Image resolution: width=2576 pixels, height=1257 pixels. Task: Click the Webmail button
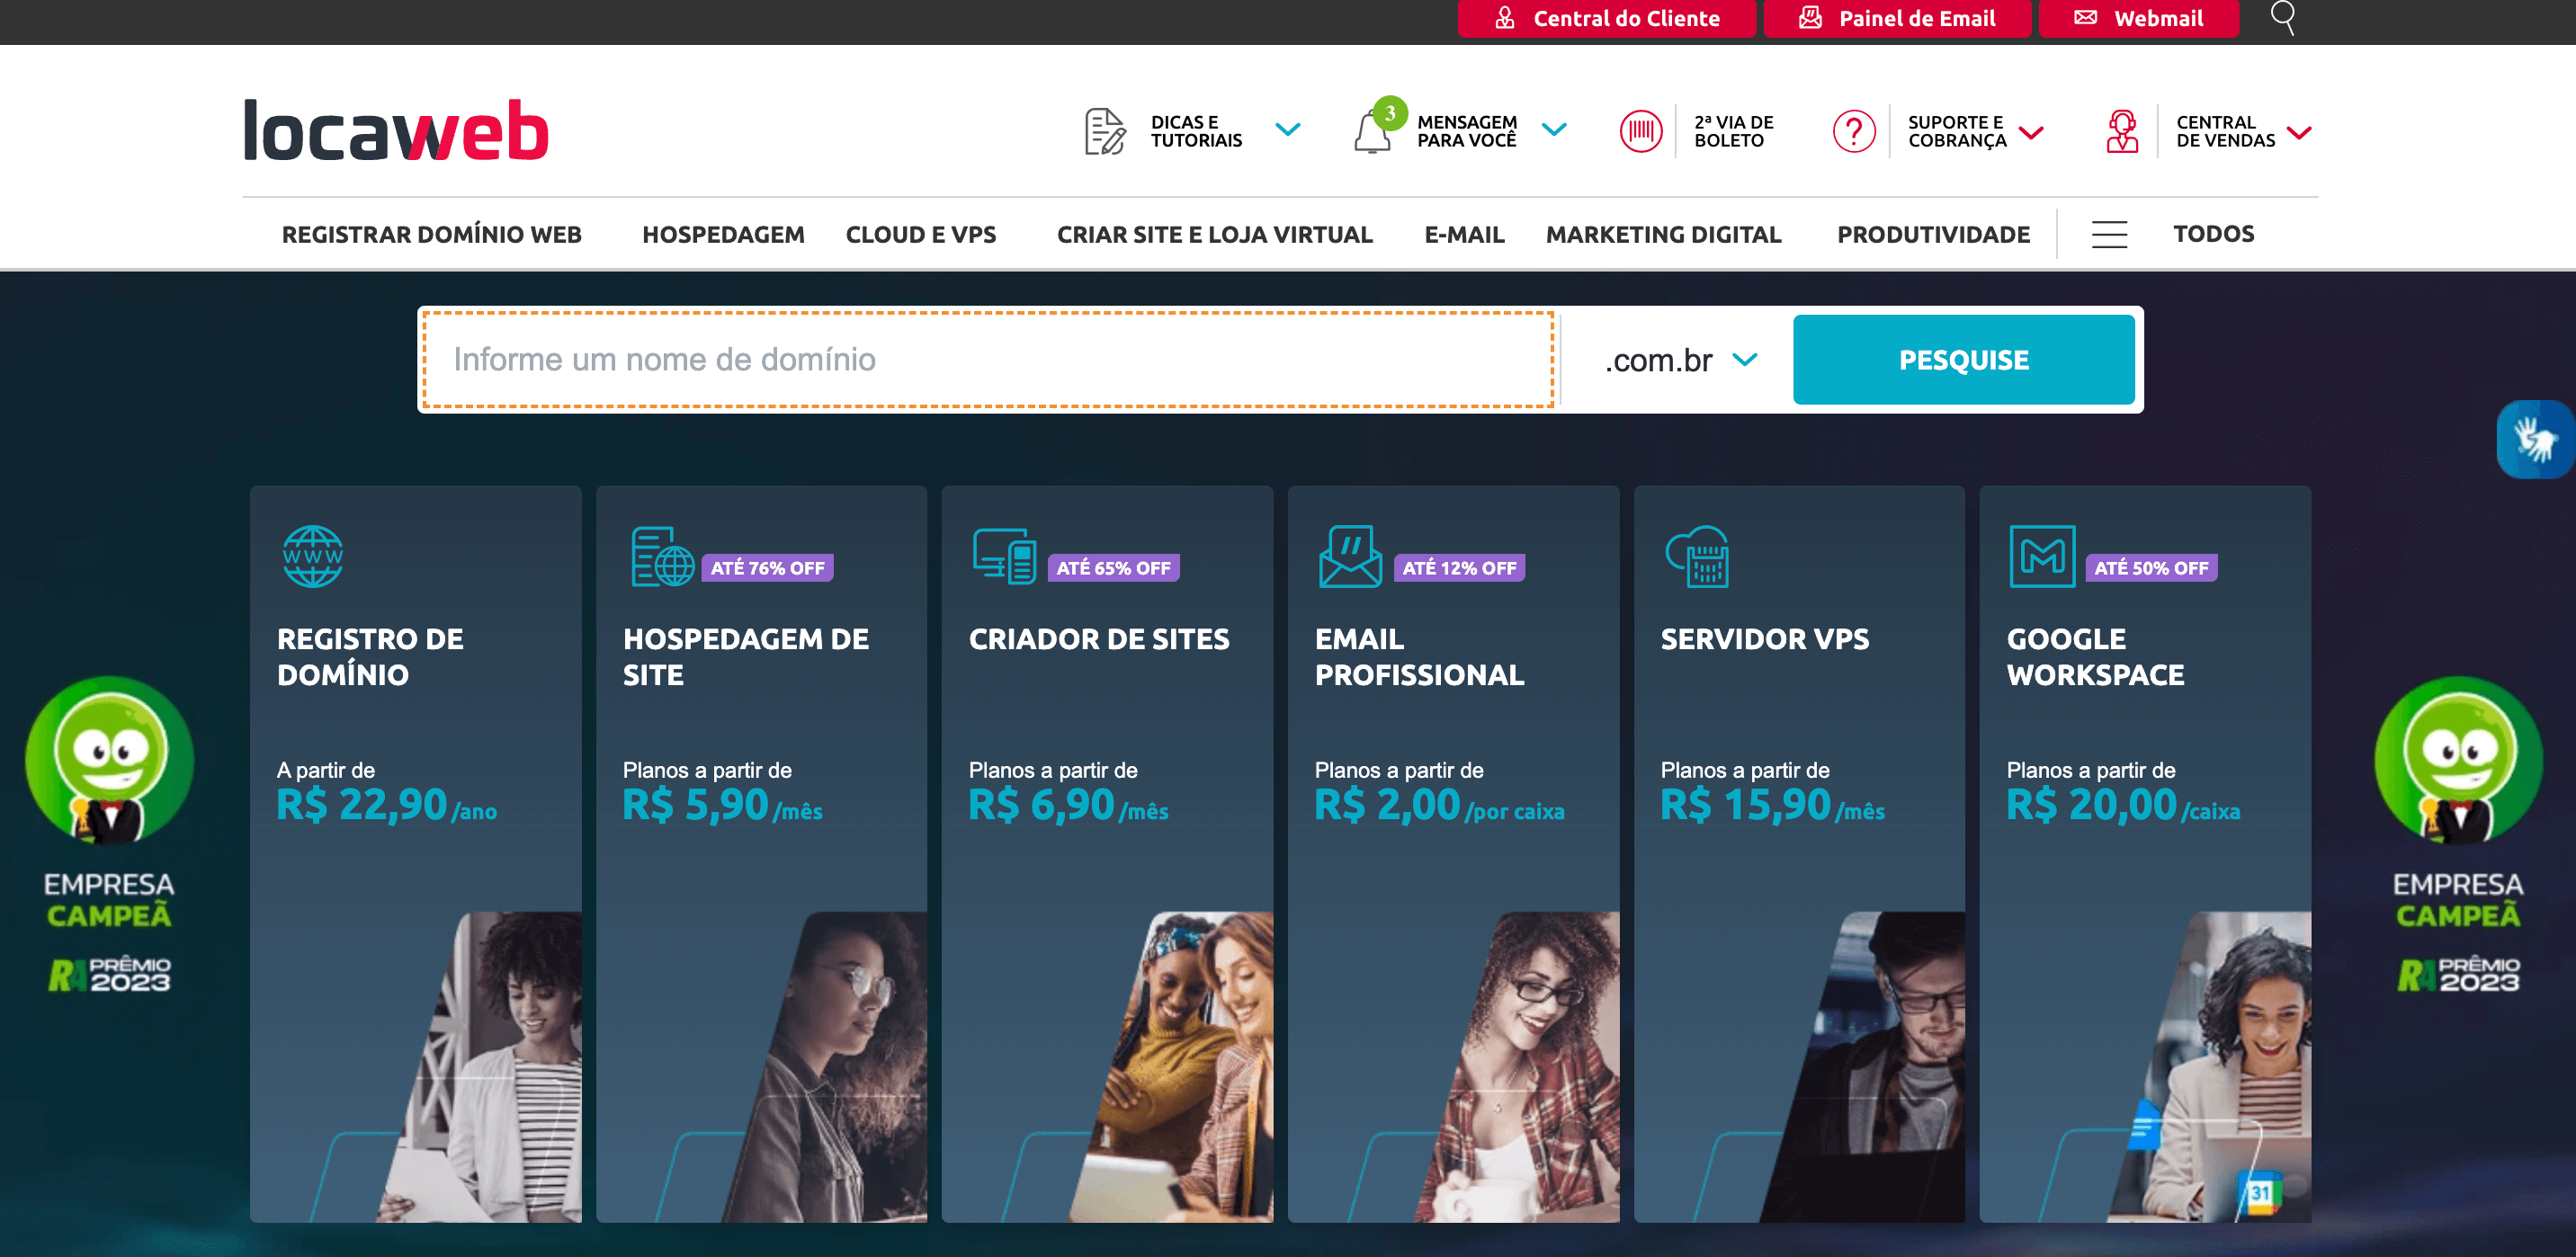[2139, 18]
